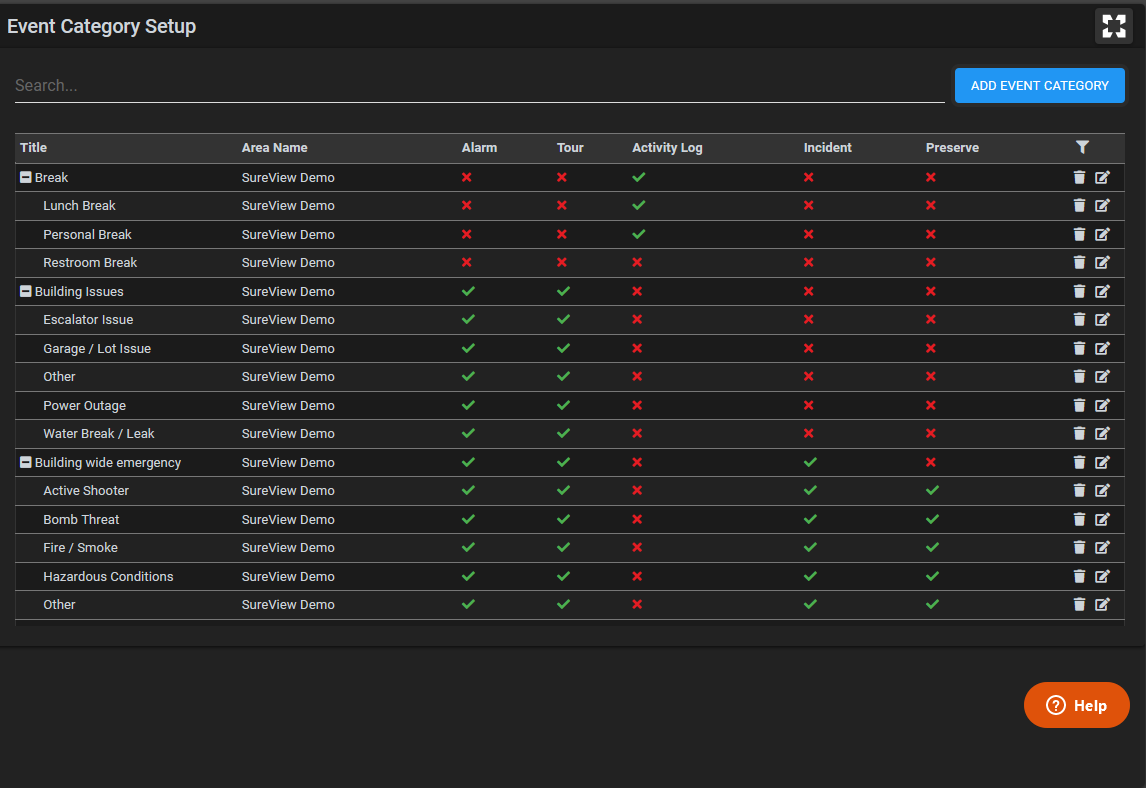1146x788 pixels.
Task: Edit the Restroom Break row
Action: tap(1102, 262)
